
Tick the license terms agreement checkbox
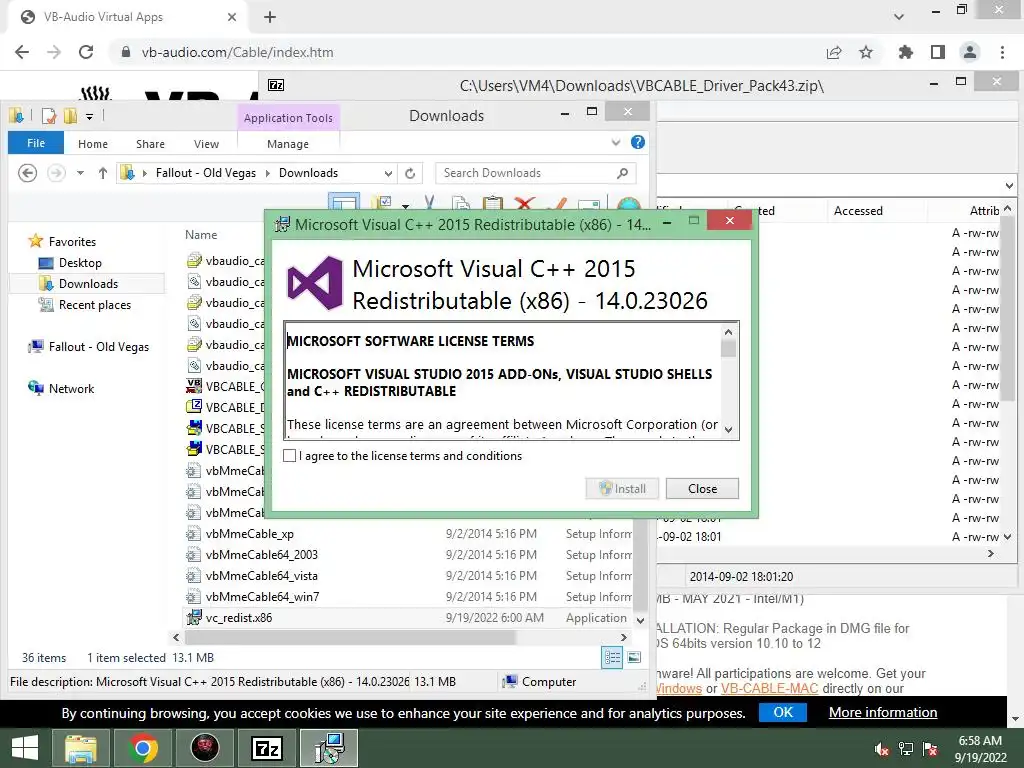(x=289, y=456)
